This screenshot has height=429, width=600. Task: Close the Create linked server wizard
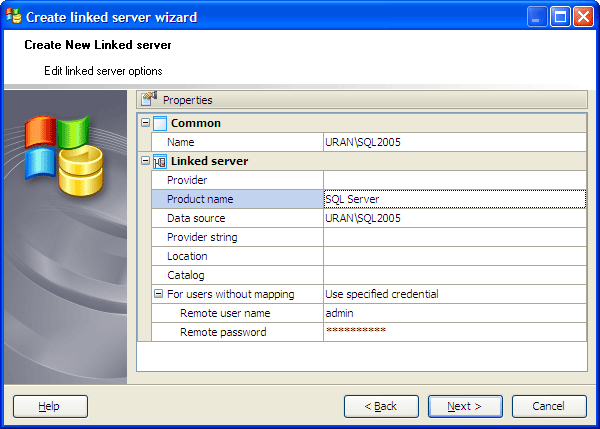click(583, 17)
